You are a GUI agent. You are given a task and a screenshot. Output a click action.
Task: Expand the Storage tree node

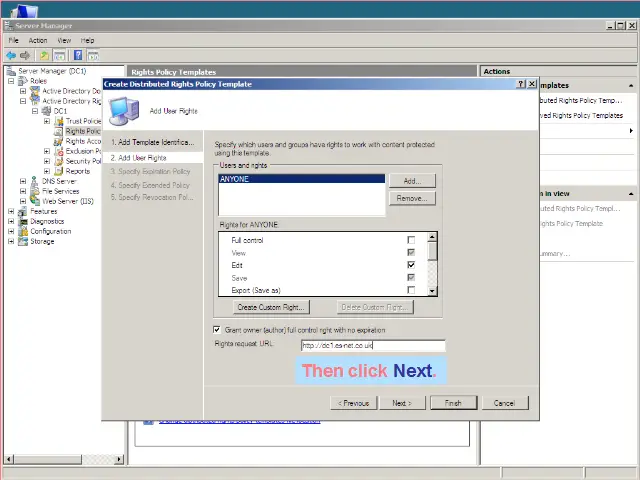pos(11,241)
